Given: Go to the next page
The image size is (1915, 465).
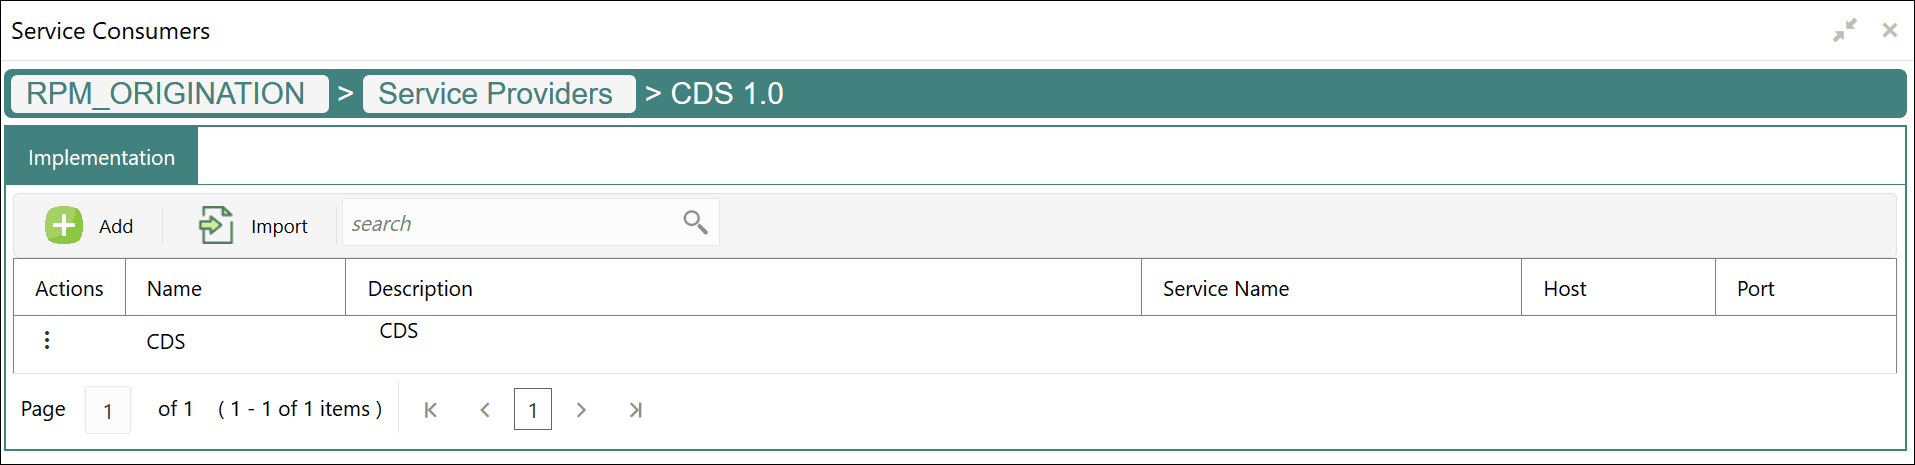Looking at the screenshot, I should click(581, 410).
